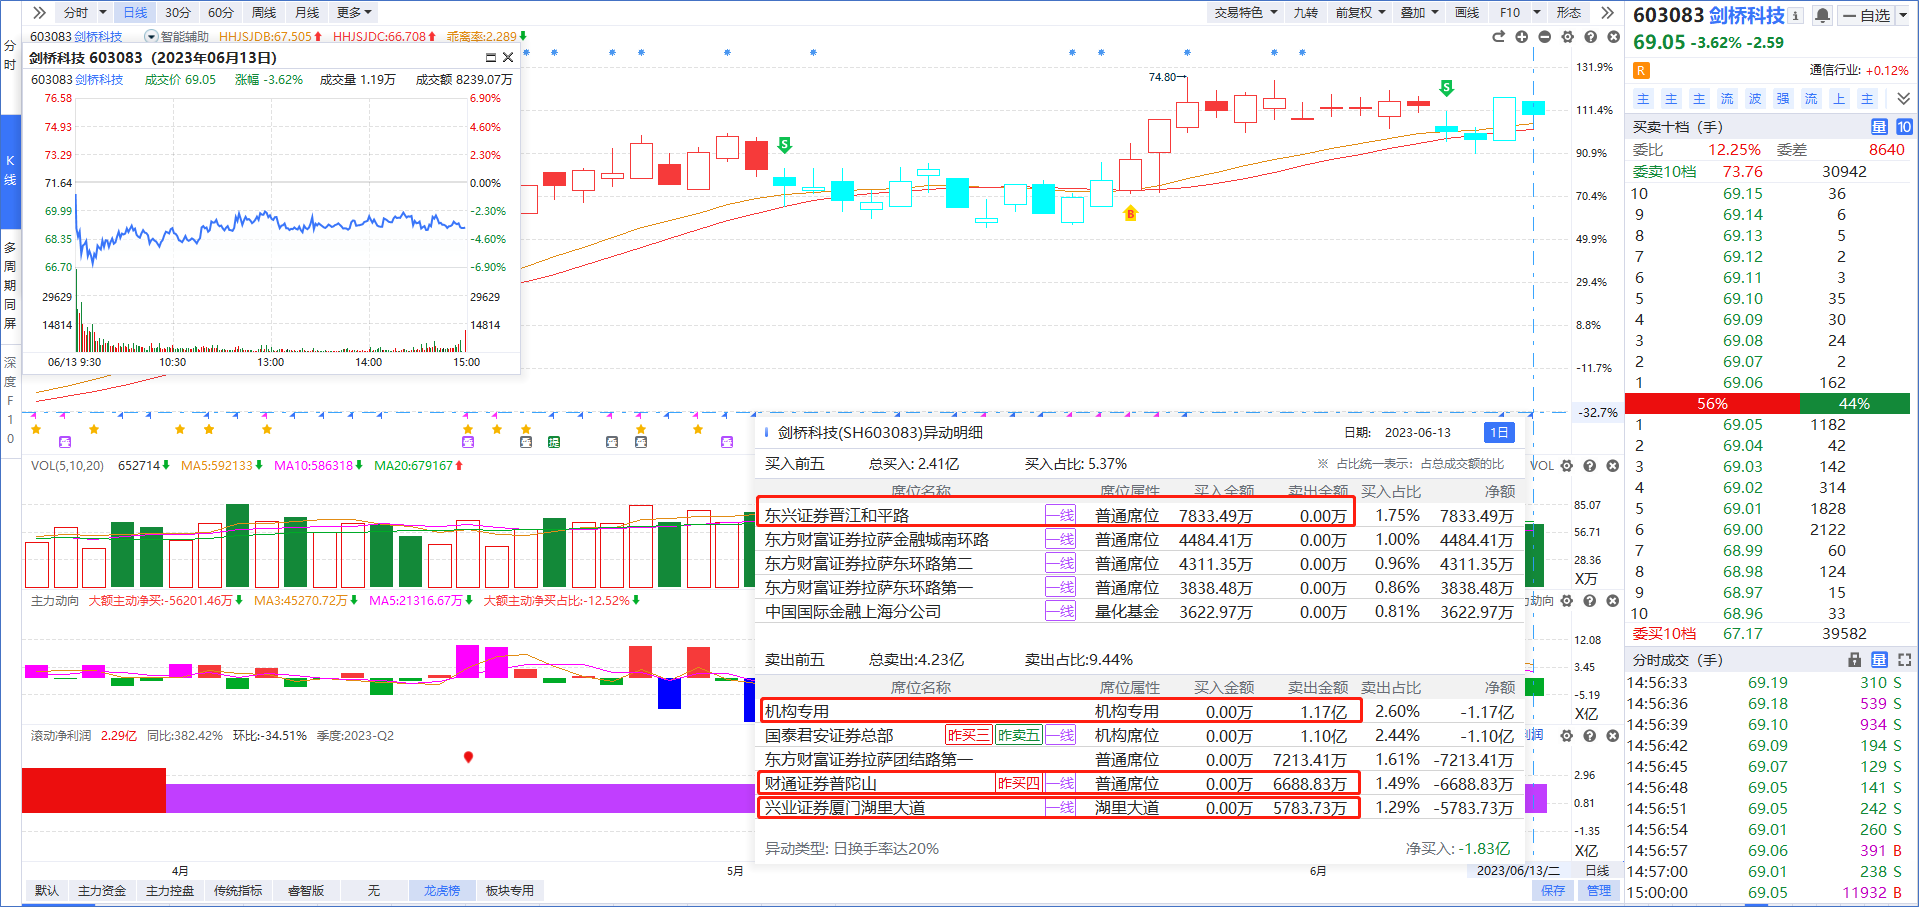Close main chart indicator with x icon
This screenshot has height=907, width=1919.
click(1613, 37)
